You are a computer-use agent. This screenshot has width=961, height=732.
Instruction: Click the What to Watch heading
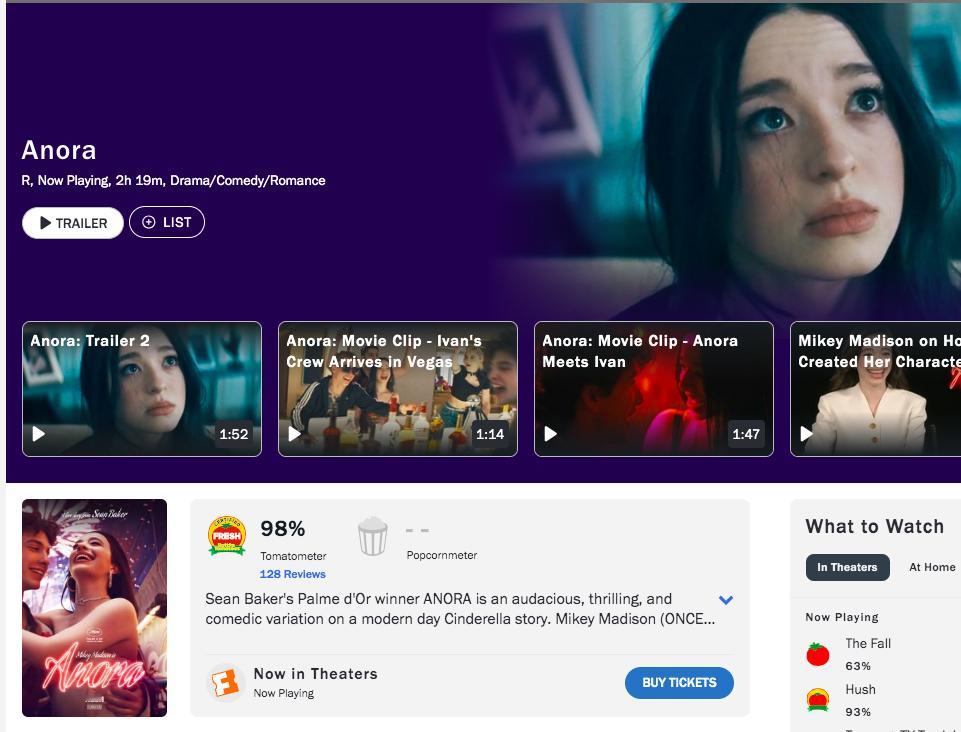(875, 526)
